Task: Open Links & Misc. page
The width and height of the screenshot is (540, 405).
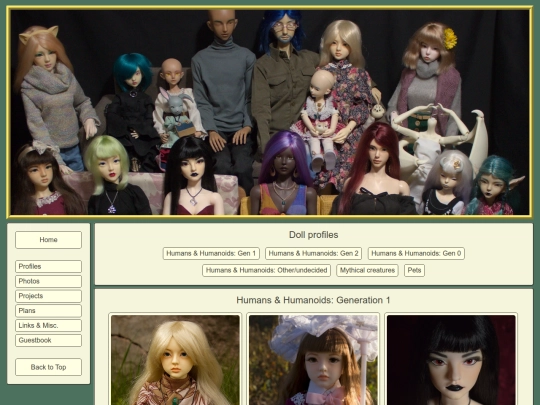Action: tap(48, 325)
